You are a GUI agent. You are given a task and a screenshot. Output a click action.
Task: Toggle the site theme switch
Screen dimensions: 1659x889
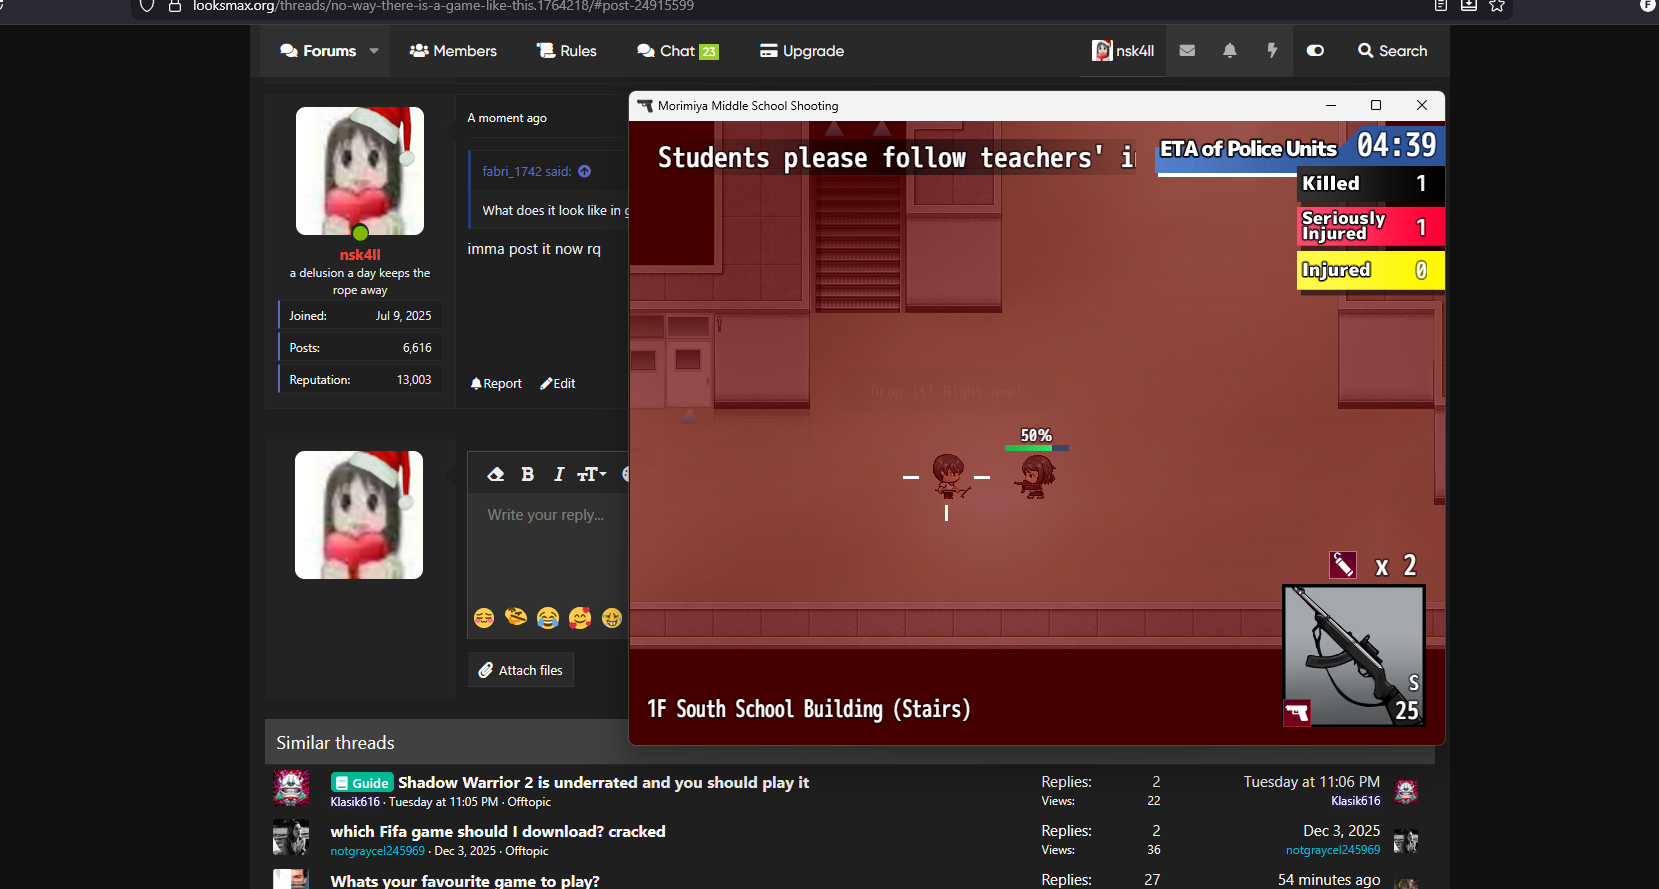tap(1315, 51)
